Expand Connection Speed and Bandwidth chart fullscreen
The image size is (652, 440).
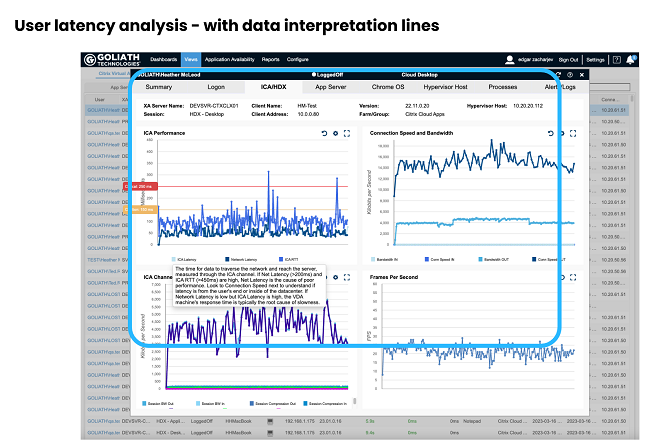[573, 133]
